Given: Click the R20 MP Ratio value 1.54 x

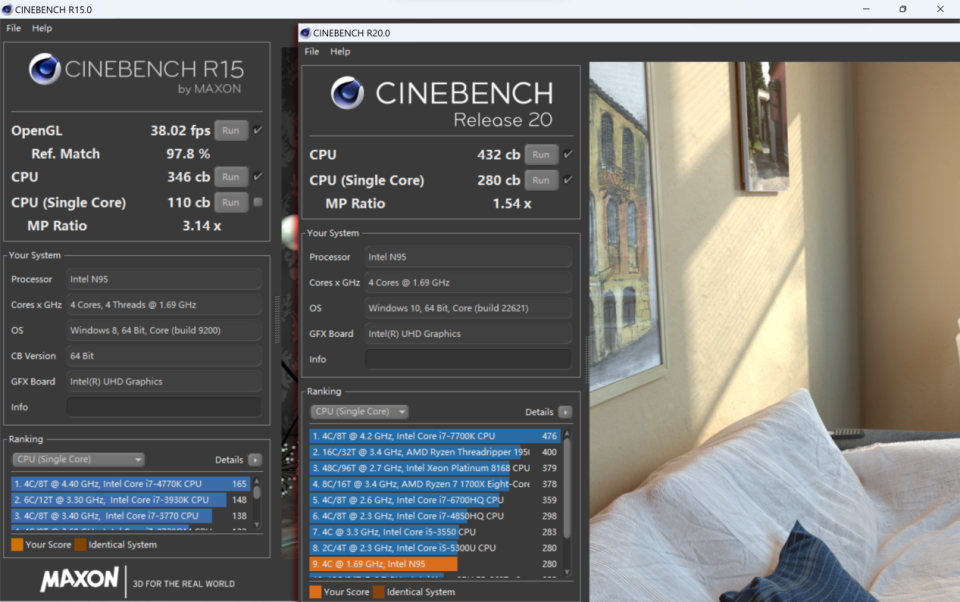Looking at the screenshot, I should (x=512, y=204).
